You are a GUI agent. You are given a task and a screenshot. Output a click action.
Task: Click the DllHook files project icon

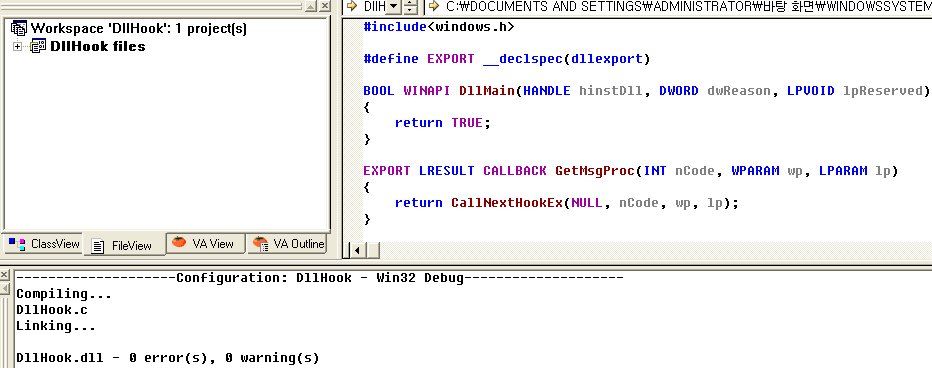38,46
